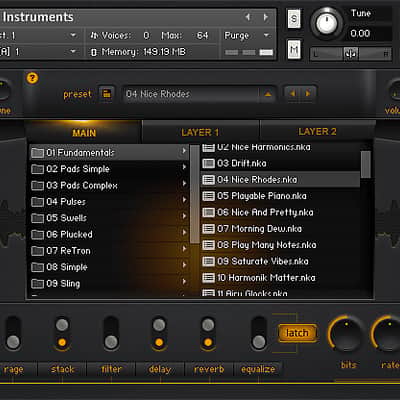Open the preset save disk icon
400x400 pixels.
tap(107, 94)
